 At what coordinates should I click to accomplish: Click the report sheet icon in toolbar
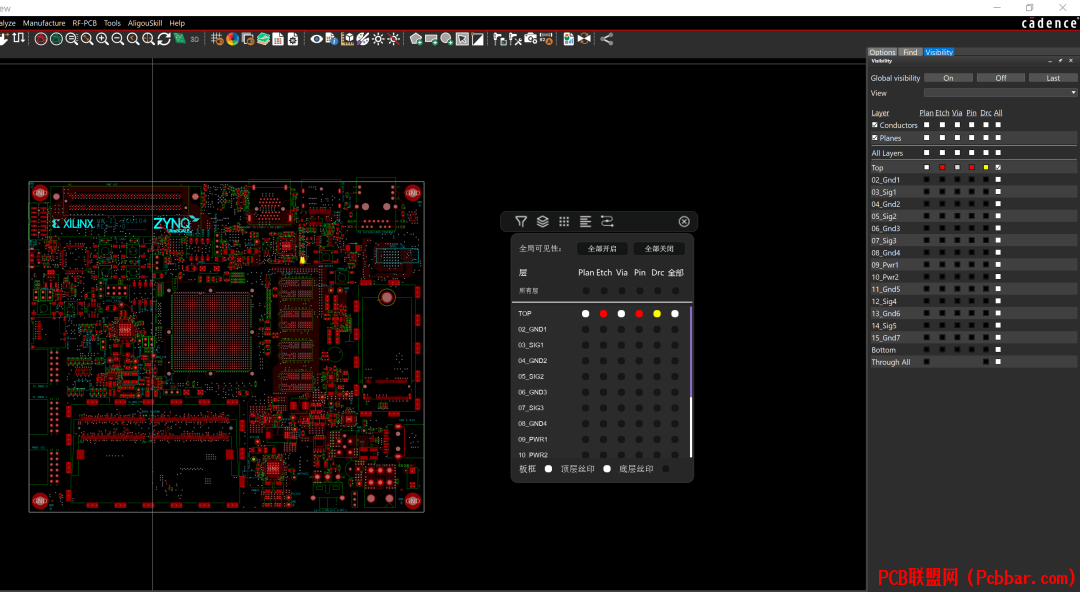(x=278, y=39)
